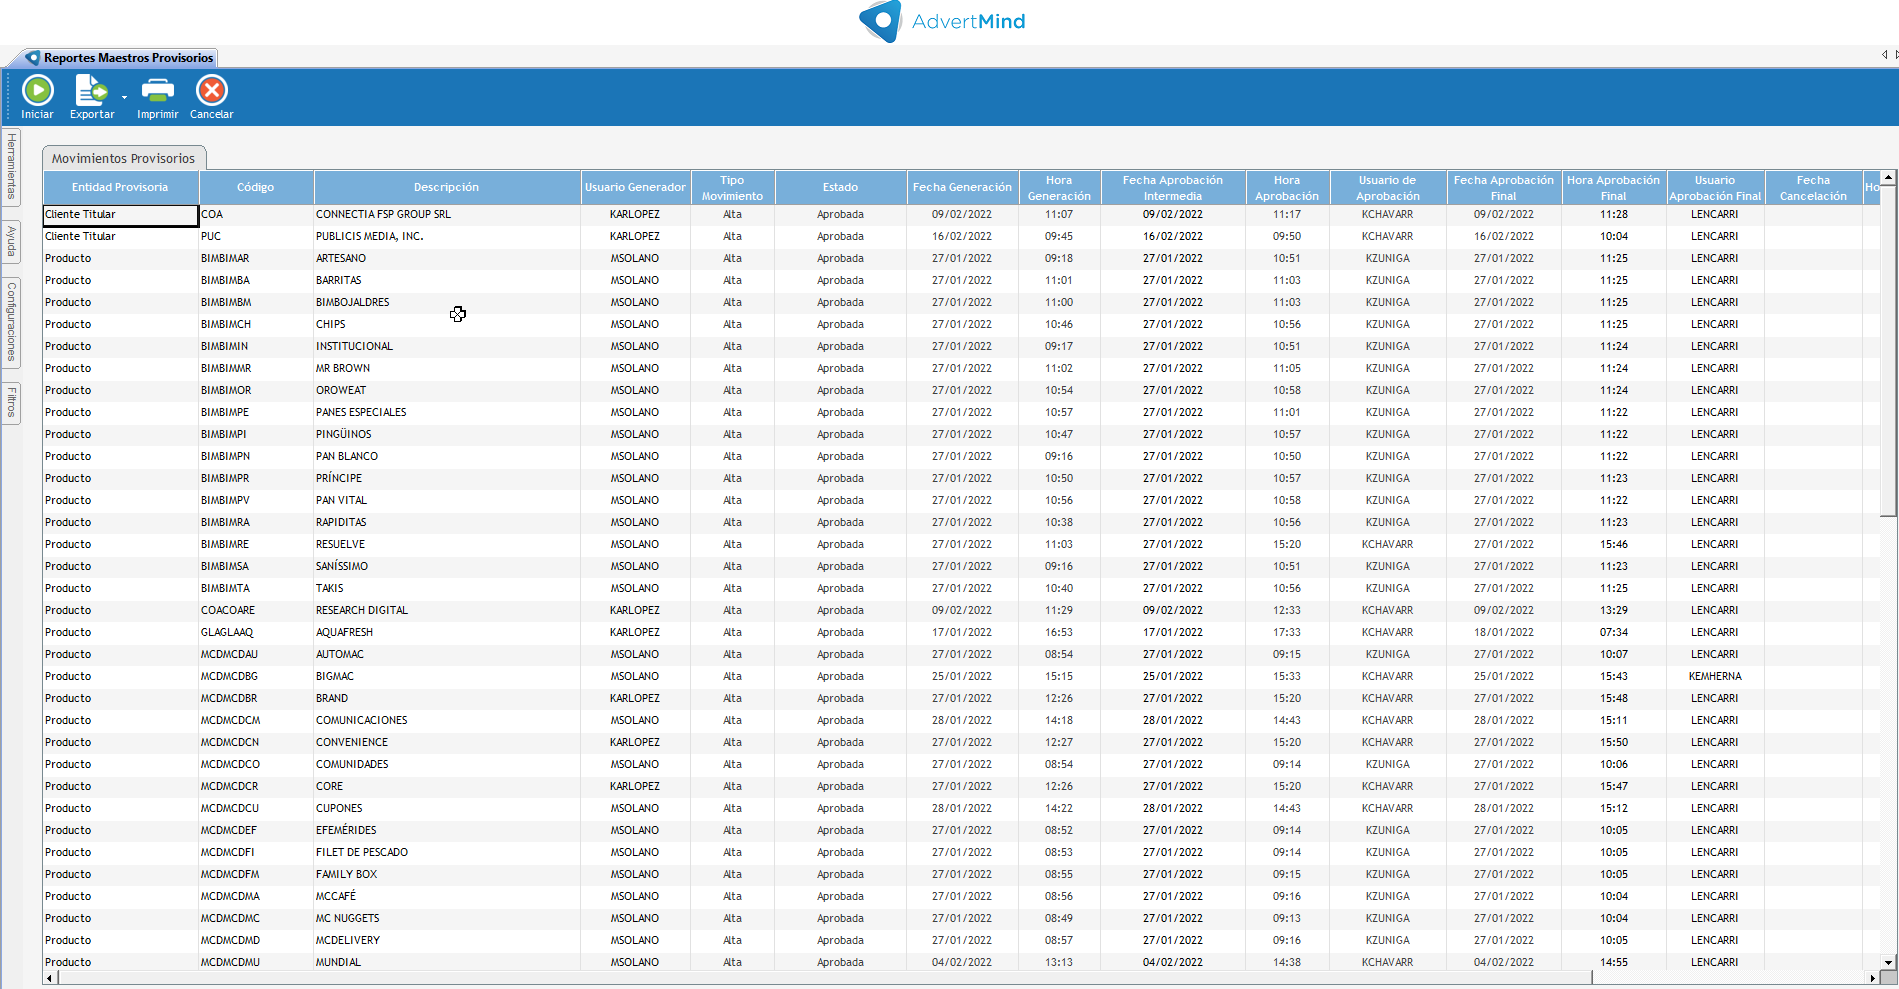Select the 'PINGÜINOS' cell
Viewport: 1899px width, 989px height.
coord(447,434)
